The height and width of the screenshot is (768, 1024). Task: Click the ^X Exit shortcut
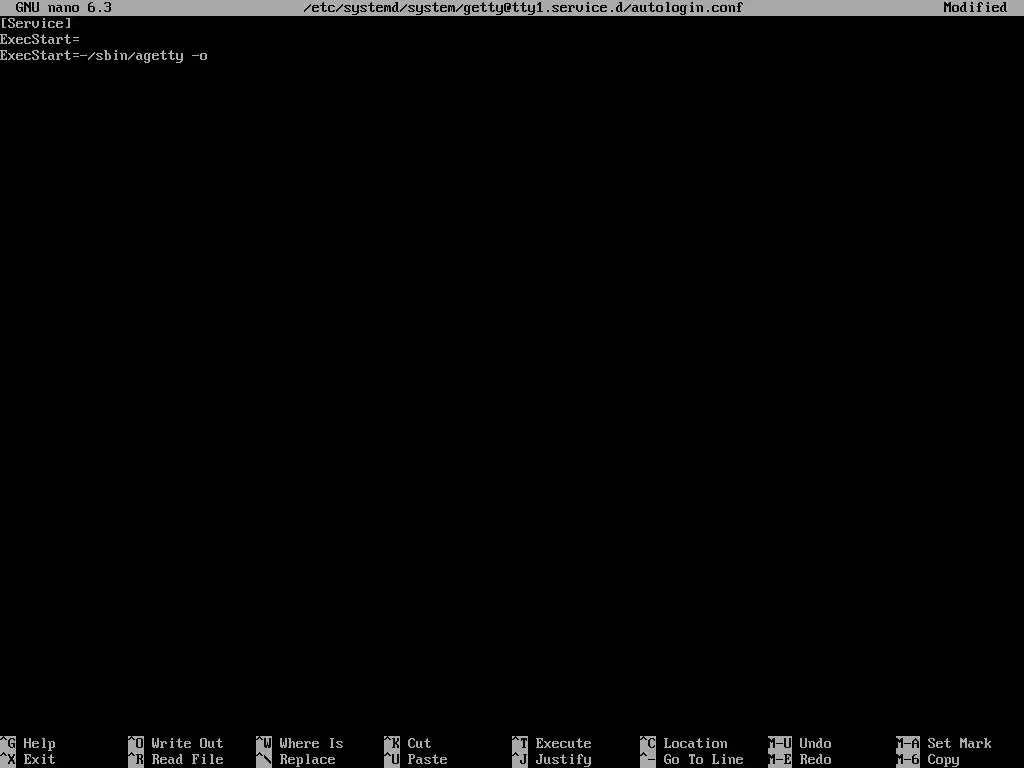click(x=28, y=760)
